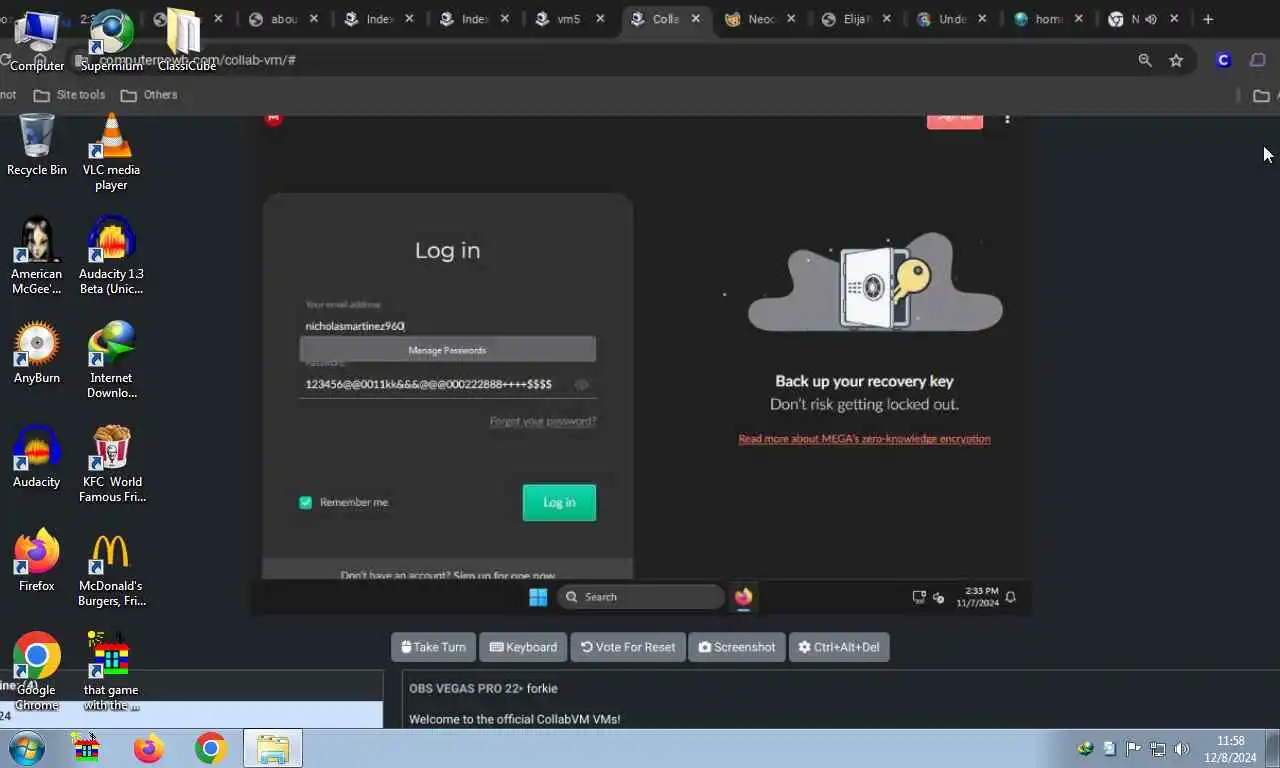1280x768 pixels.
Task: Open the virtual Keyboard button
Action: click(x=523, y=647)
